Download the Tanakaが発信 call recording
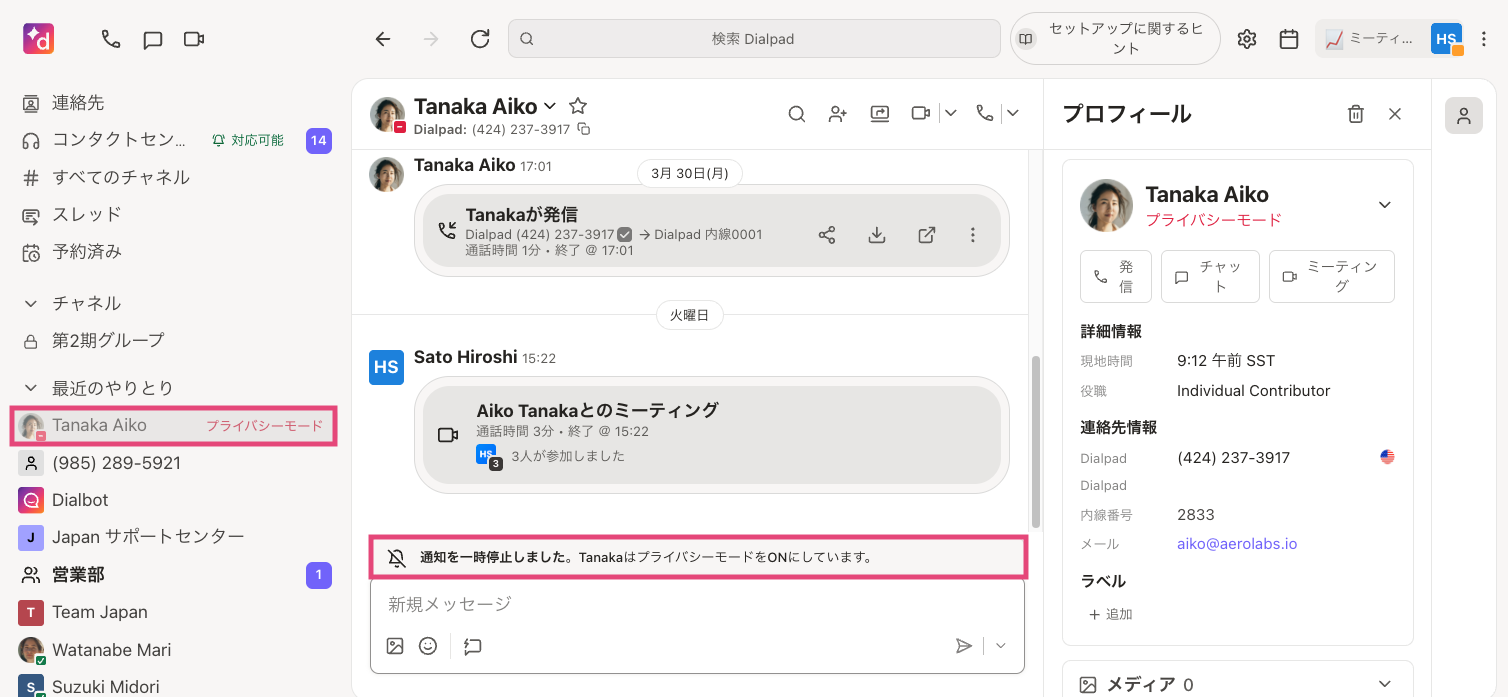Image resolution: width=1508 pixels, height=697 pixels. (877, 235)
